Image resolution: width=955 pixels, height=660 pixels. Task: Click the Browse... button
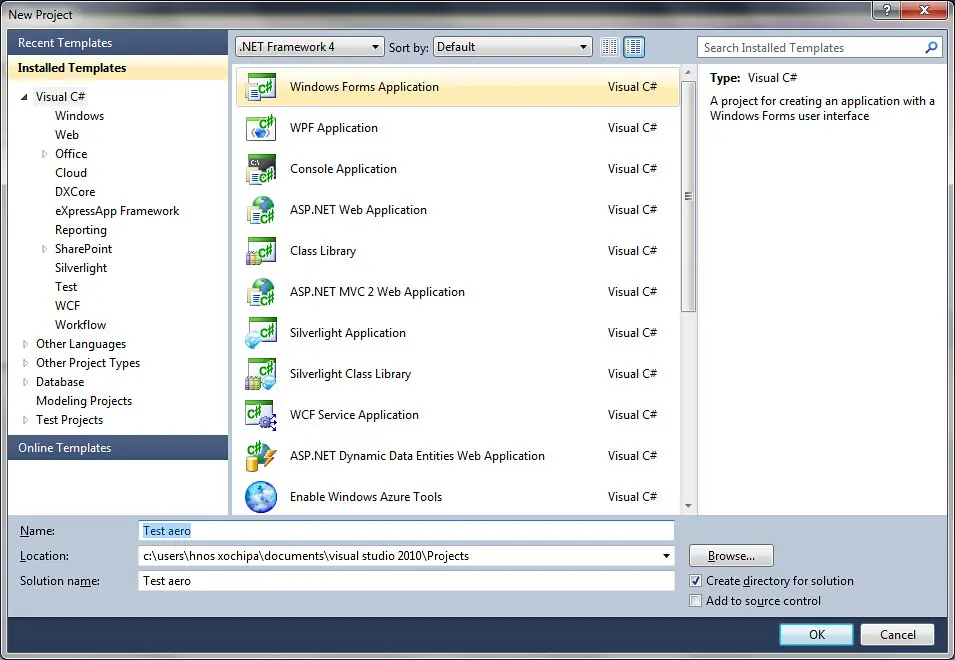pos(731,556)
